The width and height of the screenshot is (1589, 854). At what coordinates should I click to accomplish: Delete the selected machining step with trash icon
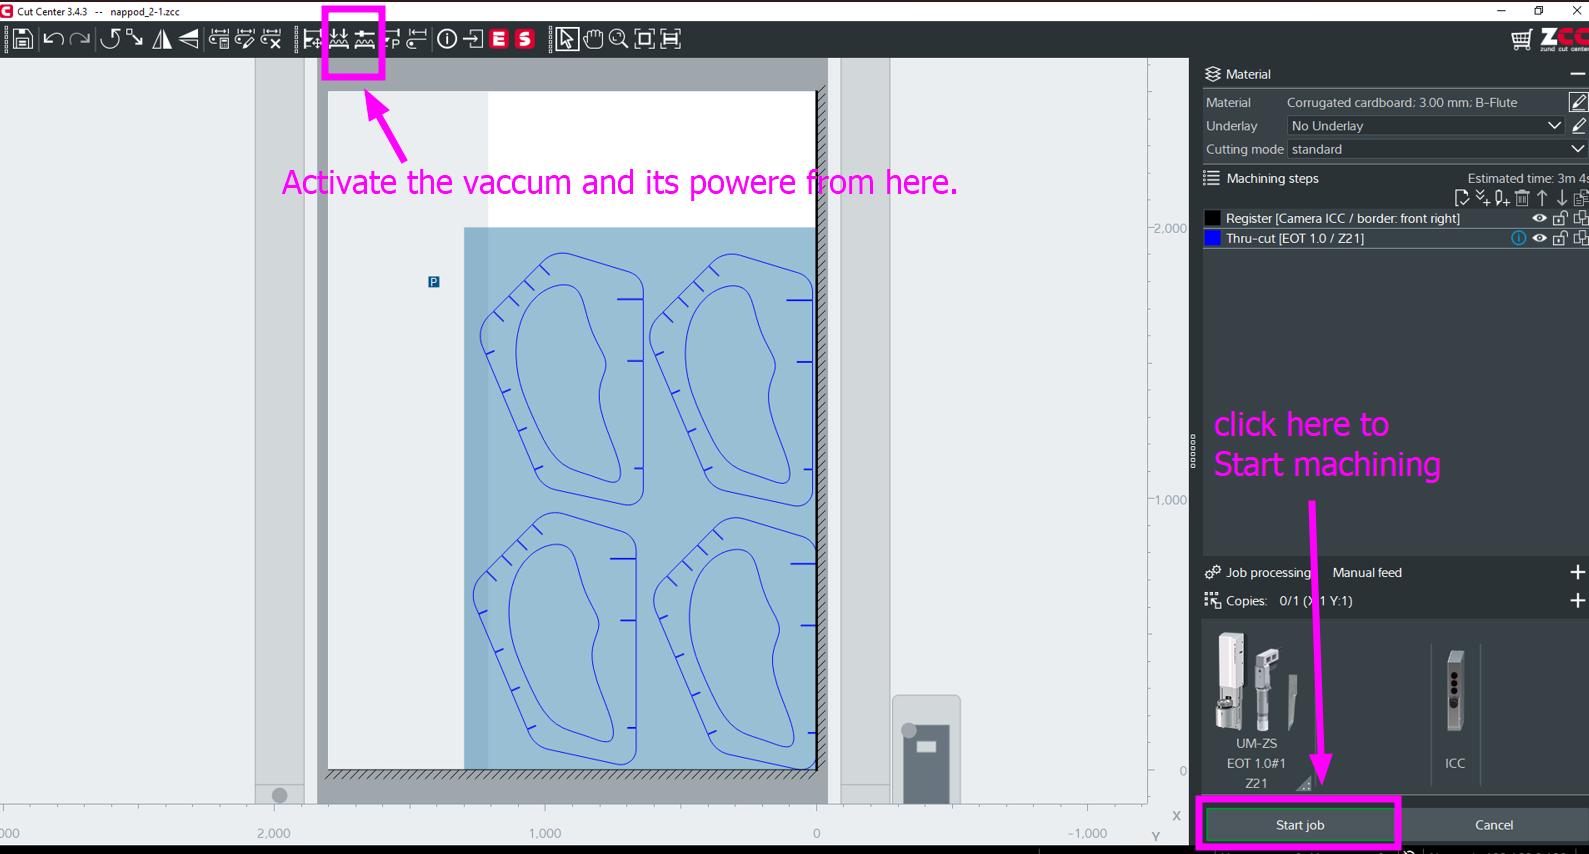[x=1522, y=198]
